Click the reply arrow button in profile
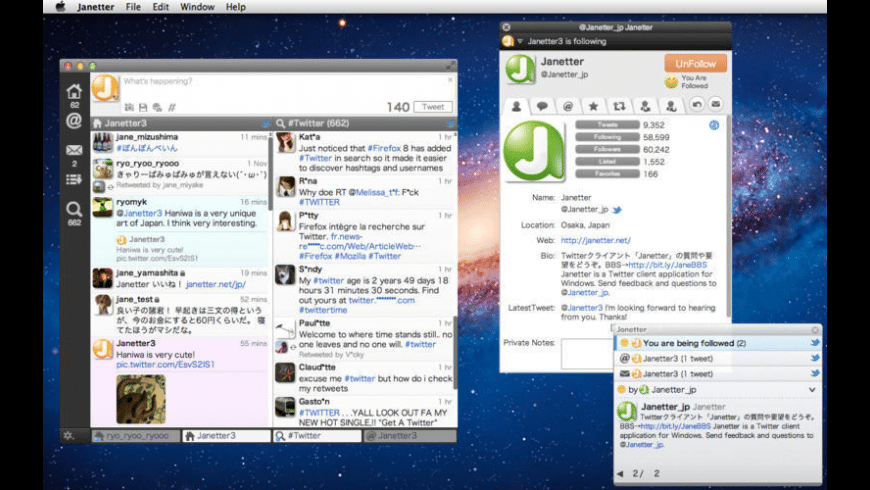 point(697,105)
